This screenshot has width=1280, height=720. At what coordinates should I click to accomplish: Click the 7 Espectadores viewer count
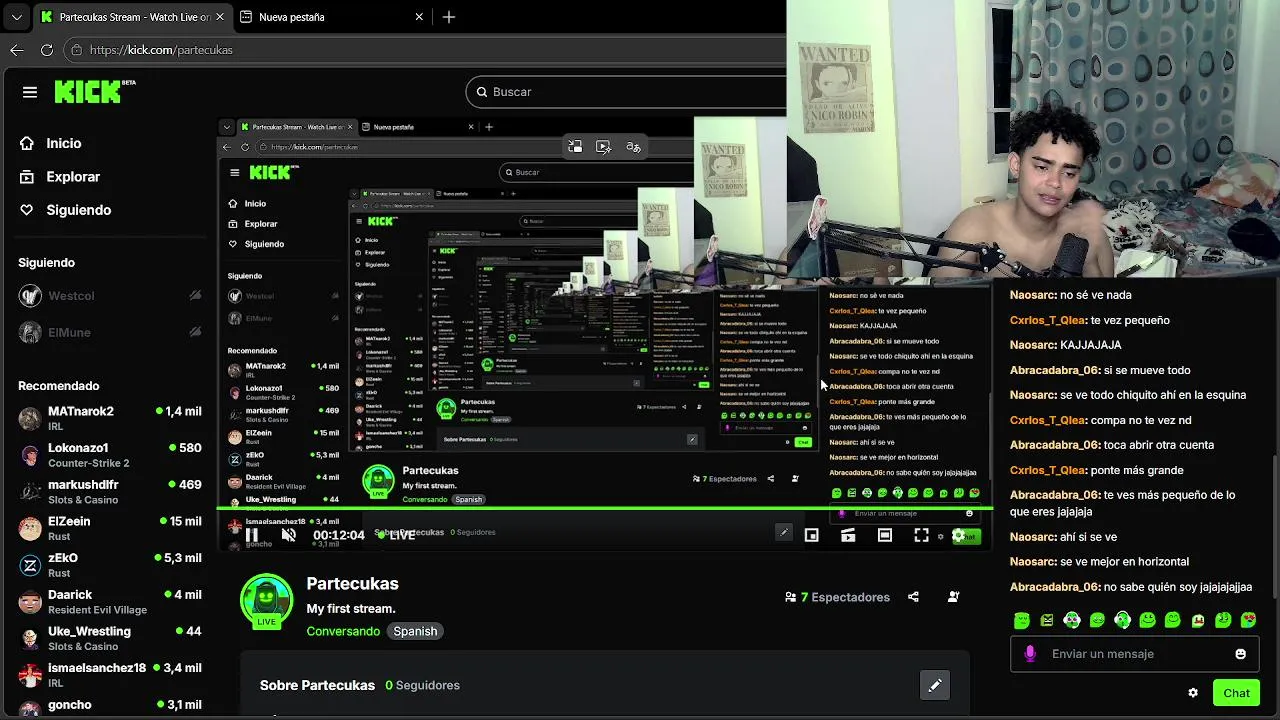837,597
